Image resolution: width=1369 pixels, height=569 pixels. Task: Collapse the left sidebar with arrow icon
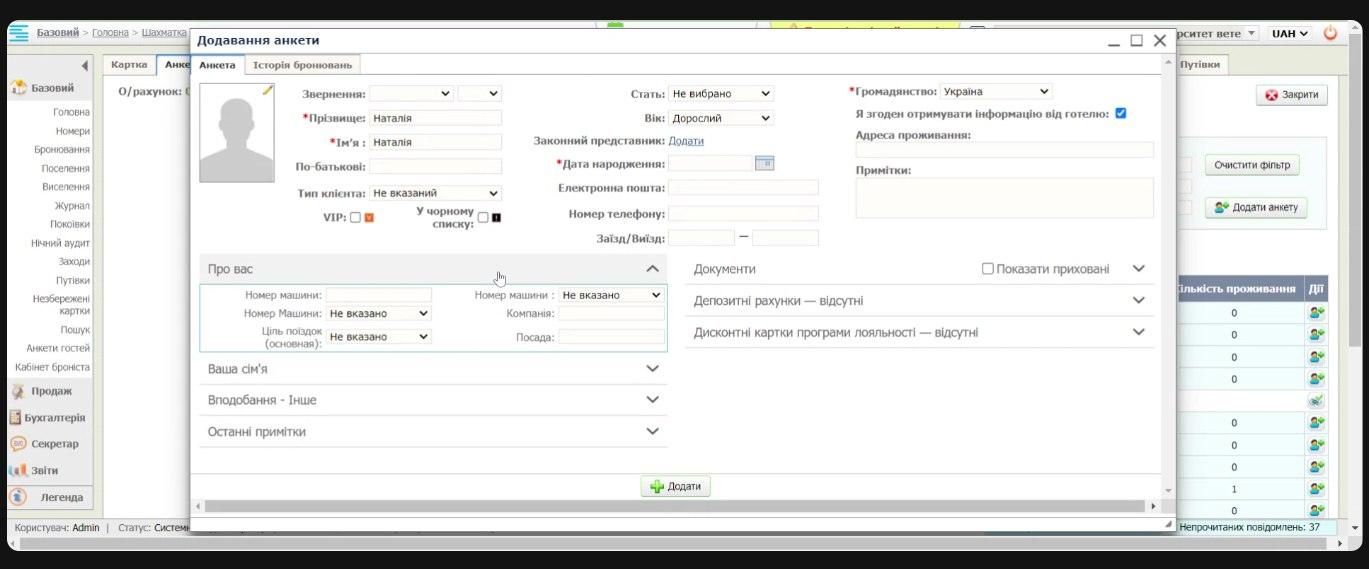pos(85,66)
